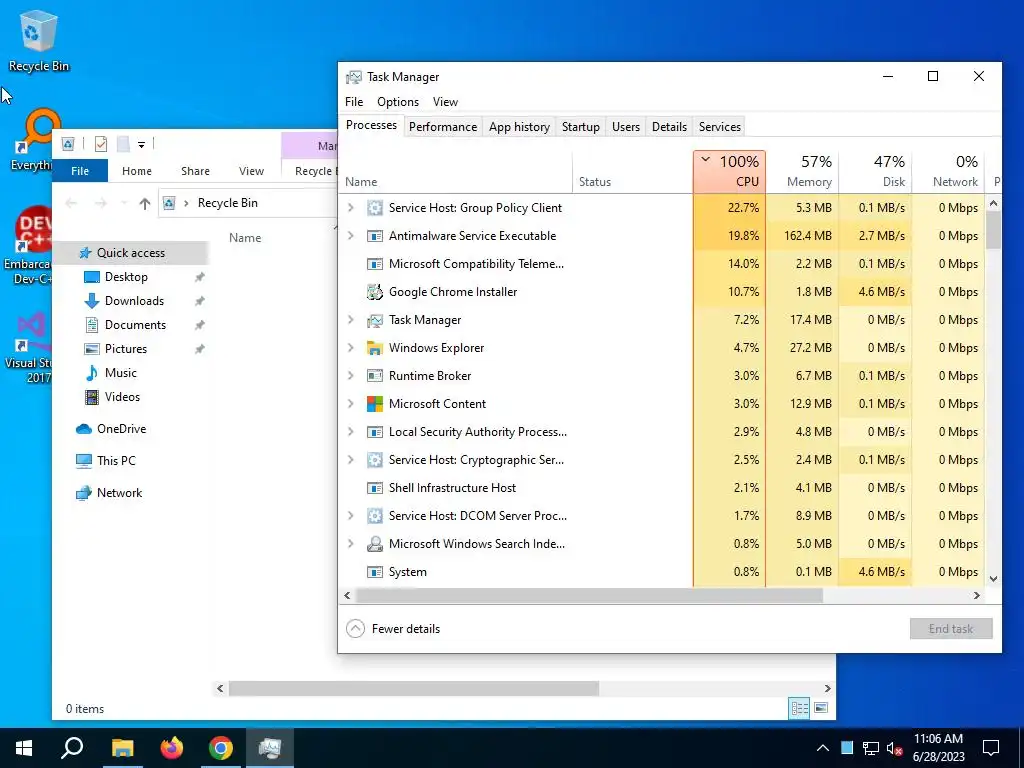
Task: Expand Local Security Authority Process group
Action: pyautogui.click(x=351, y=432)
